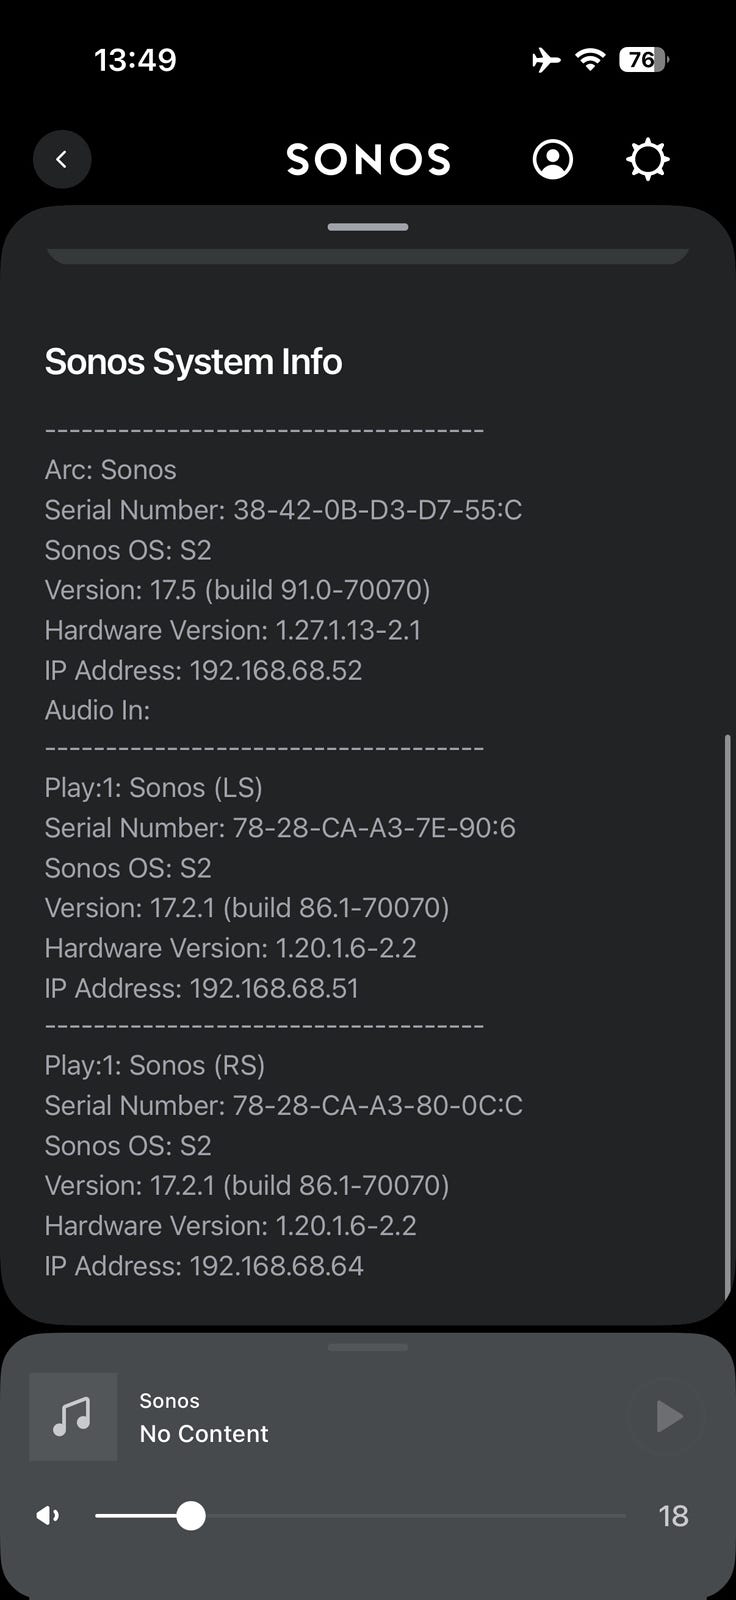
Task: Click the volume slider handle
Action: coord(190,1516)
